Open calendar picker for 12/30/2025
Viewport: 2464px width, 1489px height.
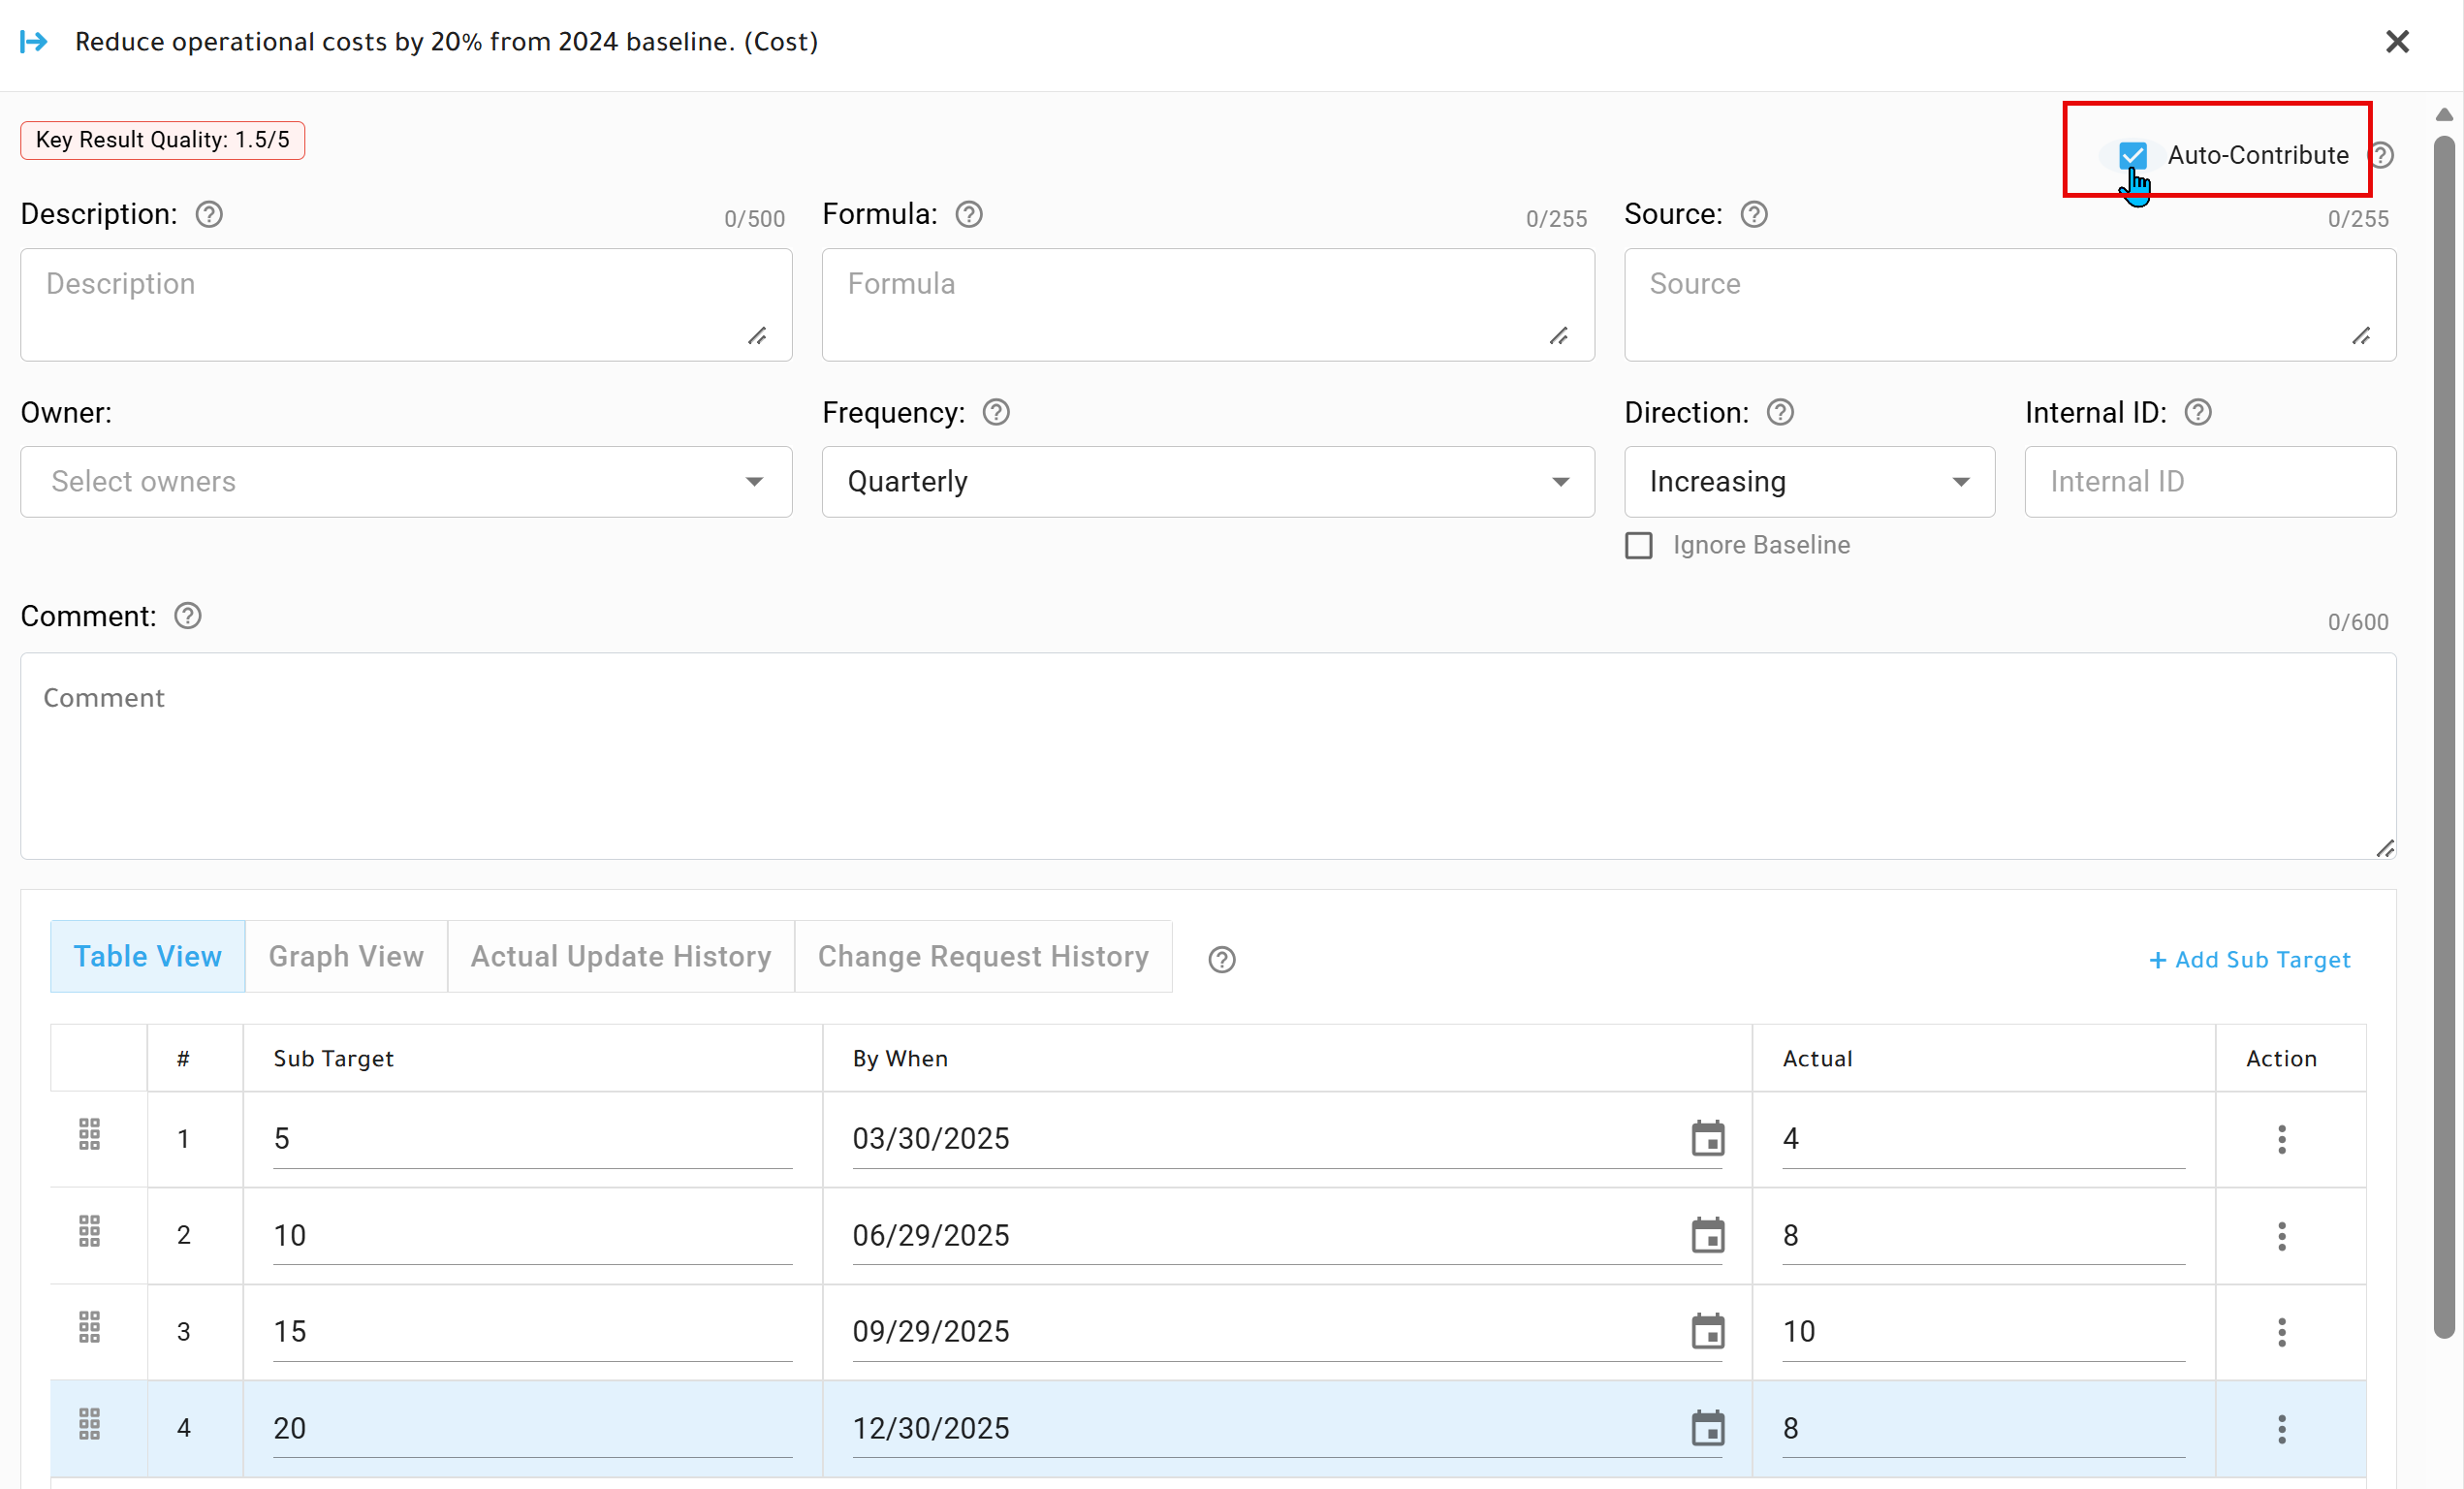1707,1428
